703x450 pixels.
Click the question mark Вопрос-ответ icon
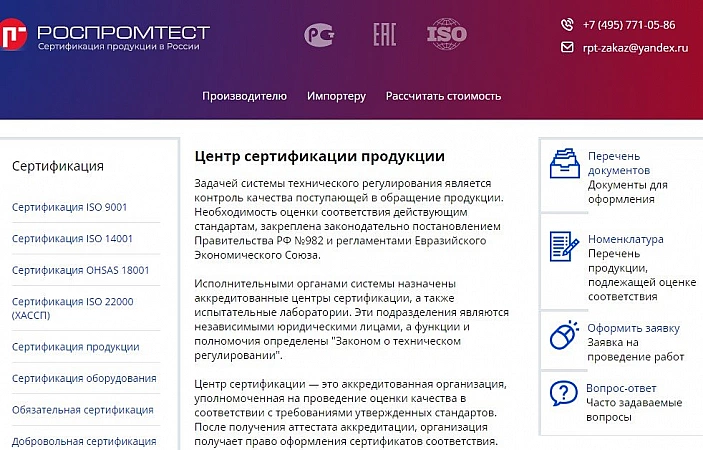[x=565, y=392]
